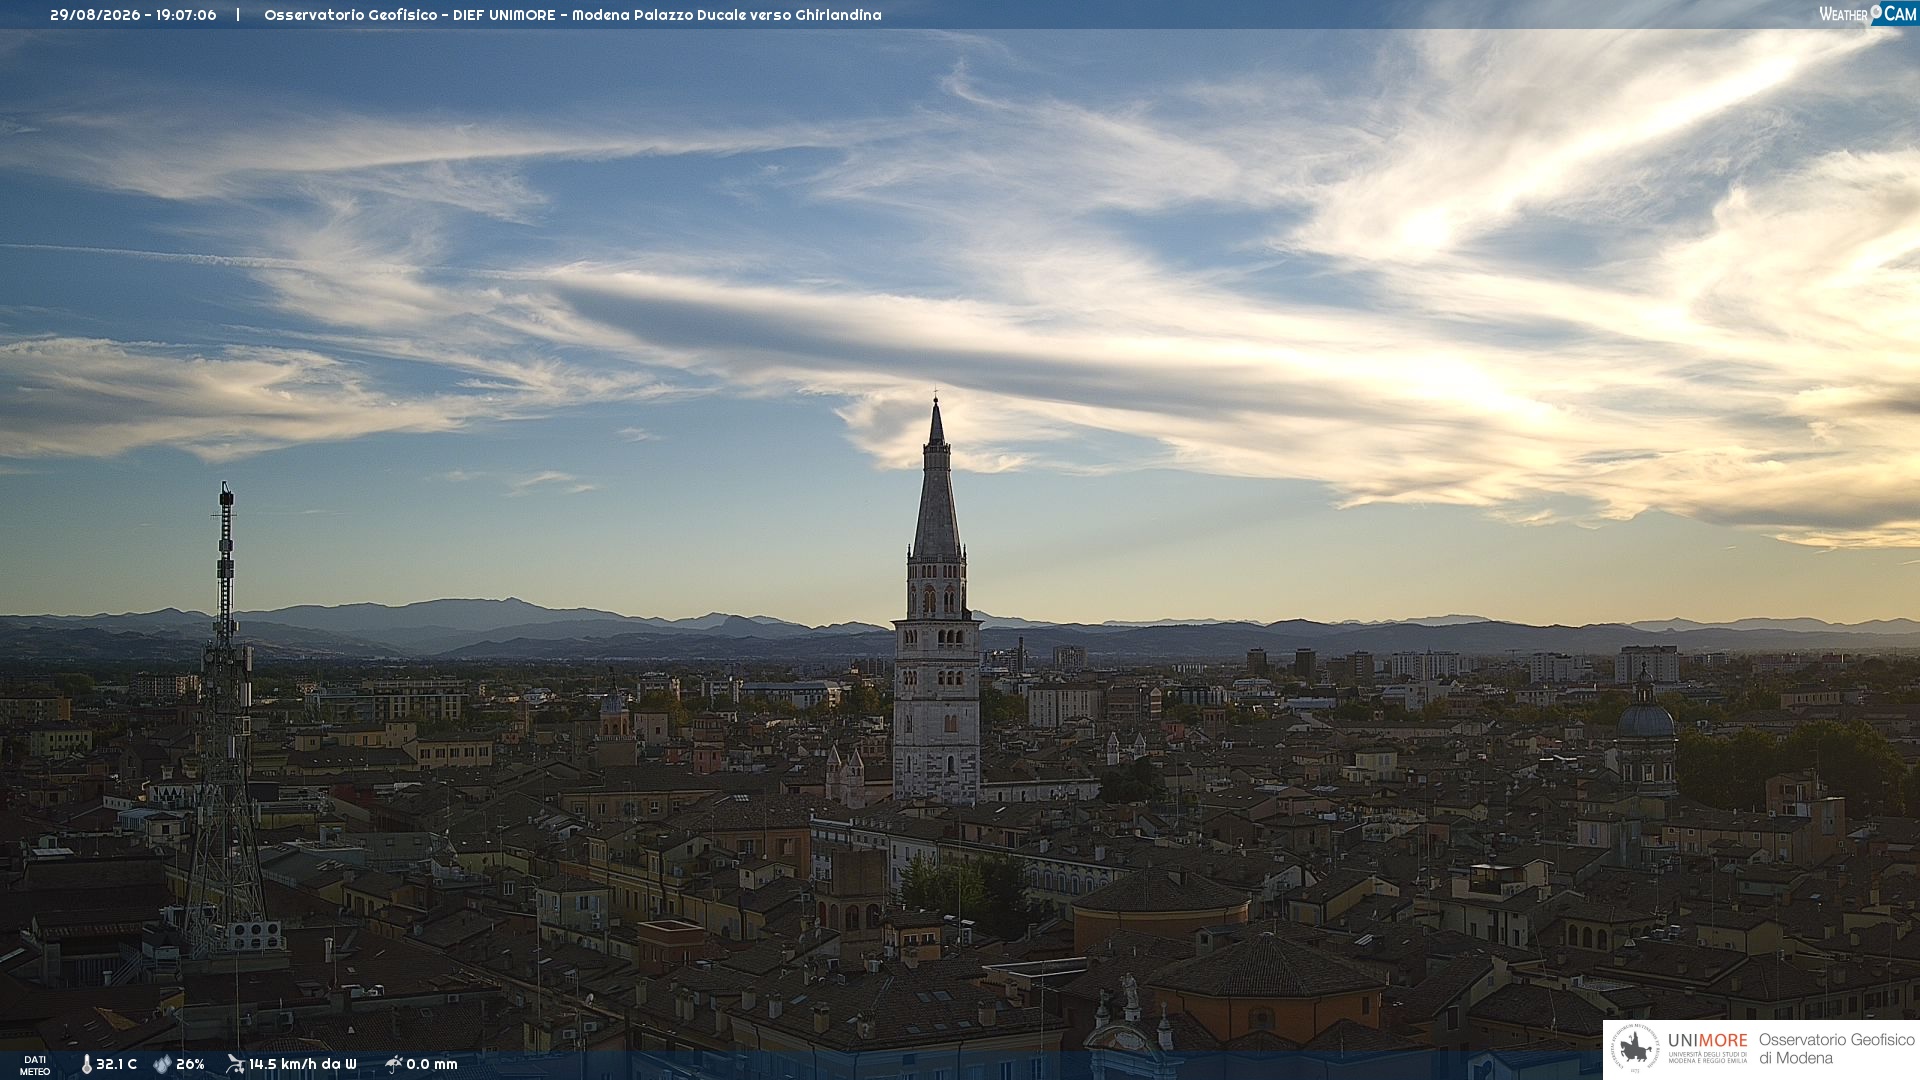Click the WeatherCam camera lens icon
The height and width of the screenshot is (1080, 1920).
pos(1876,12)
